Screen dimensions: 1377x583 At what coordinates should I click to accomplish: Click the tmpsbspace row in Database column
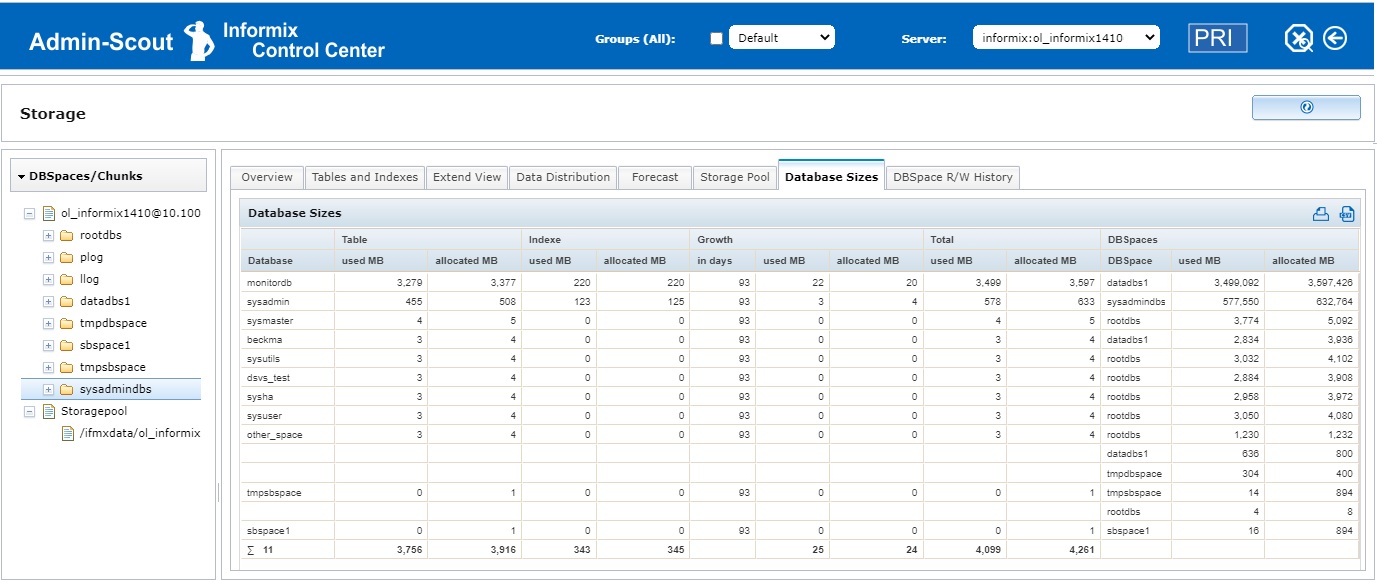pyautogui.click(x=274, y=493)
